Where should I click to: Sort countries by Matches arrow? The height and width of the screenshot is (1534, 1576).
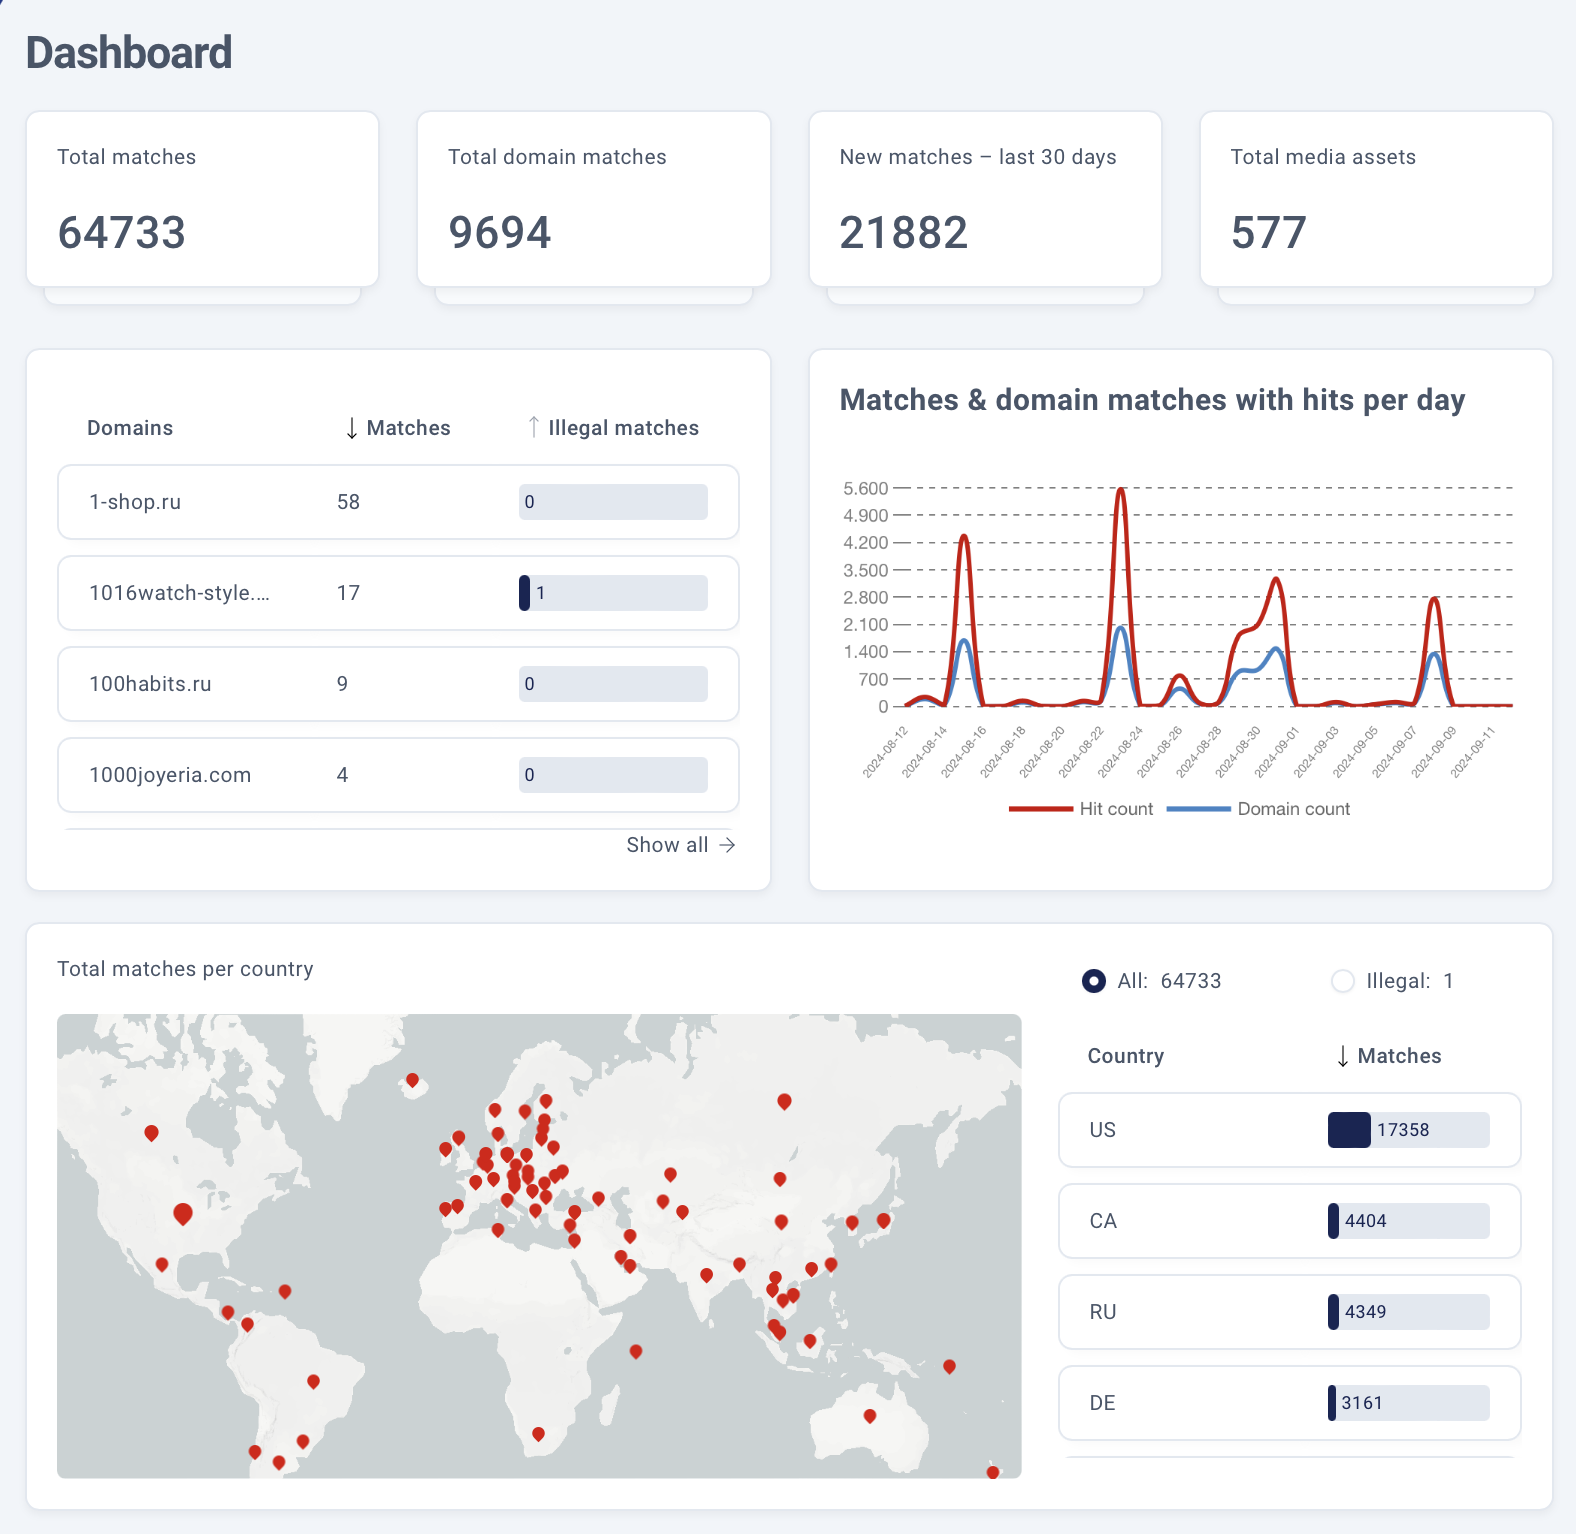1343,1056
